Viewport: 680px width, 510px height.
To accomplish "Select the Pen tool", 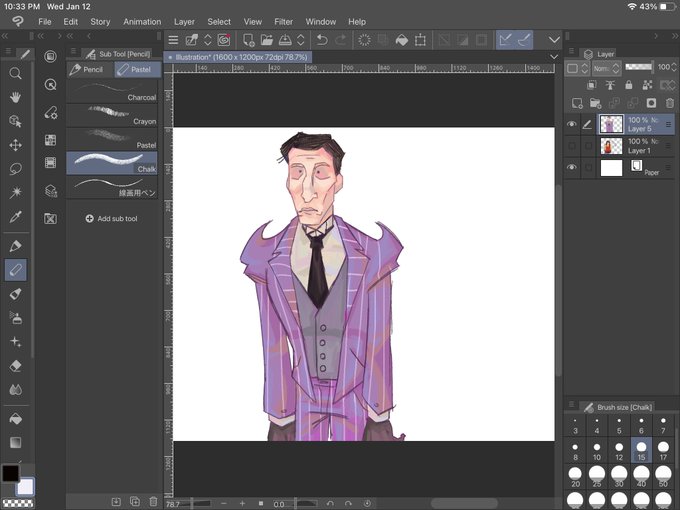I will click(x=15, y=246).
